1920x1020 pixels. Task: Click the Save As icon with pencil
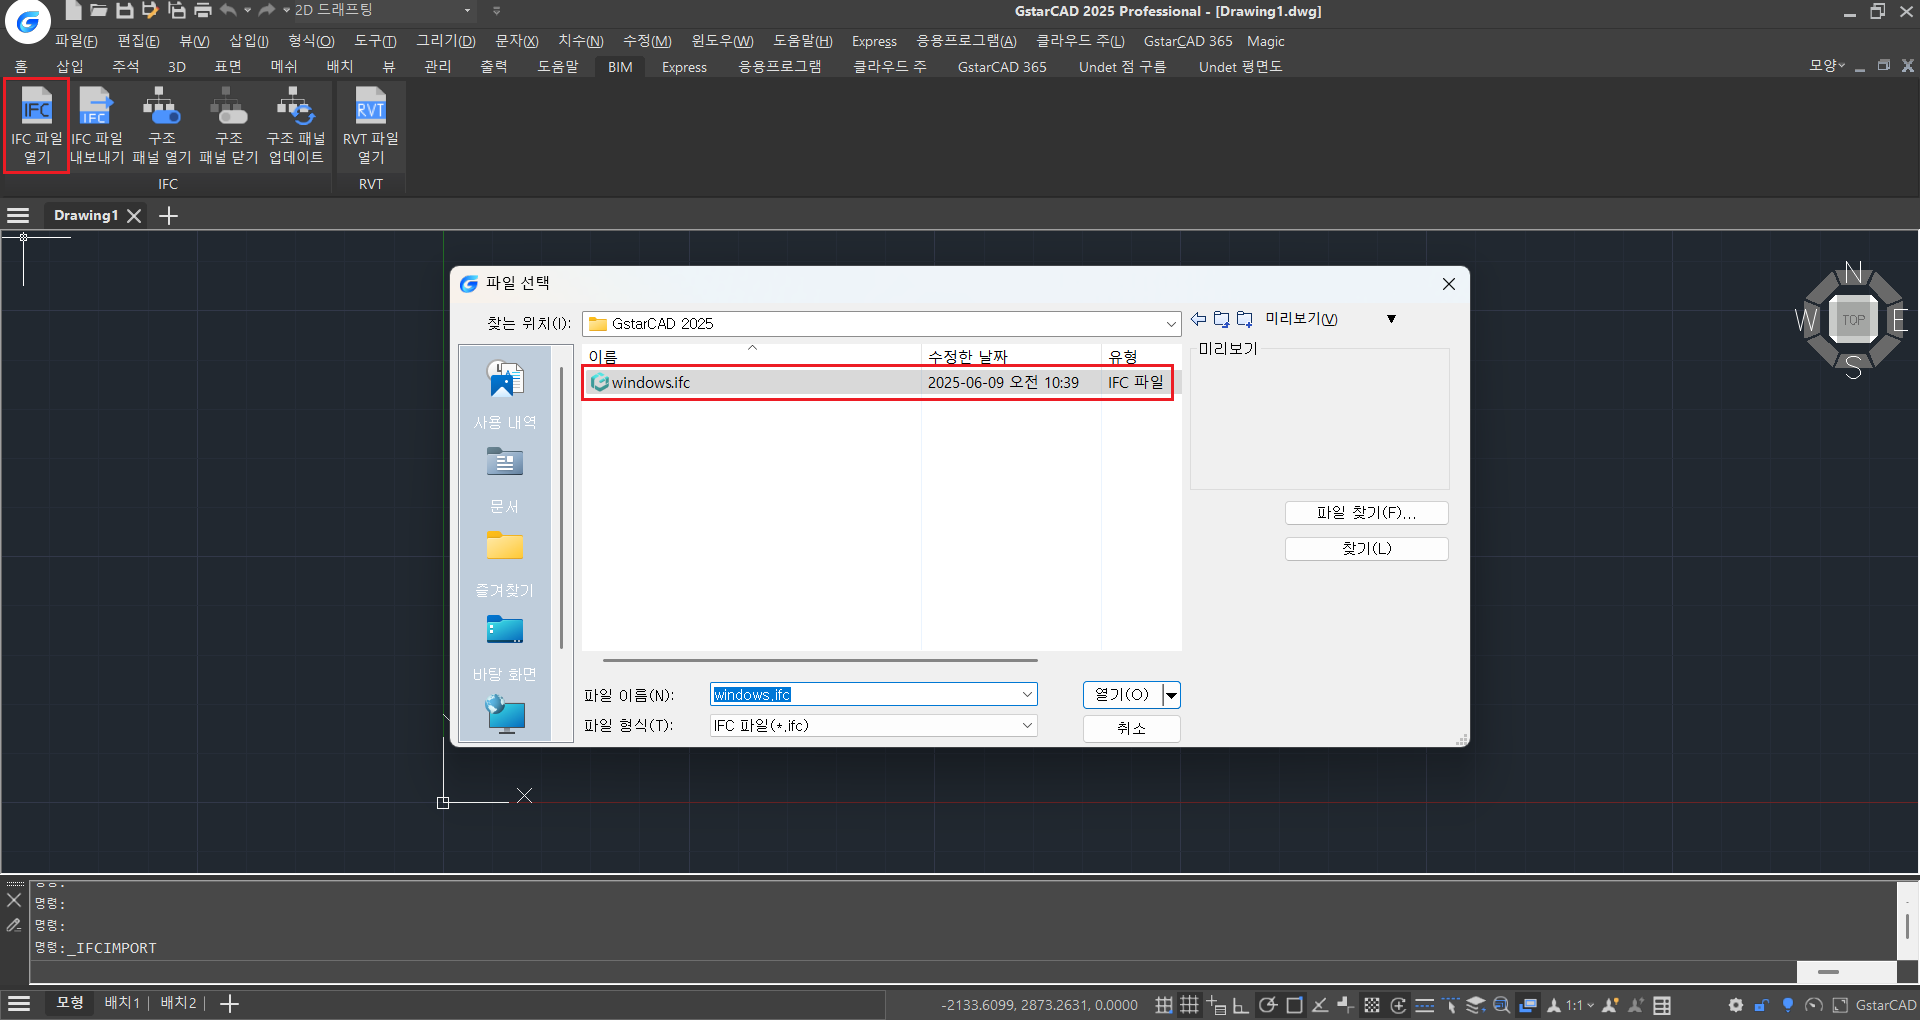pyautogui.click(x=150, y=11)
